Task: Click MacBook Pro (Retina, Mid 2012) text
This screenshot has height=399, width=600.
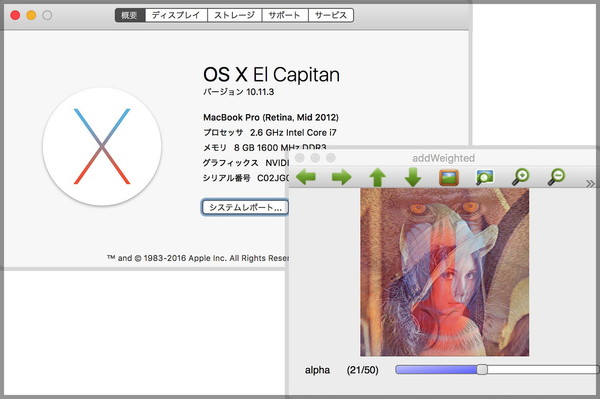Action: click(x=271, y=117)
